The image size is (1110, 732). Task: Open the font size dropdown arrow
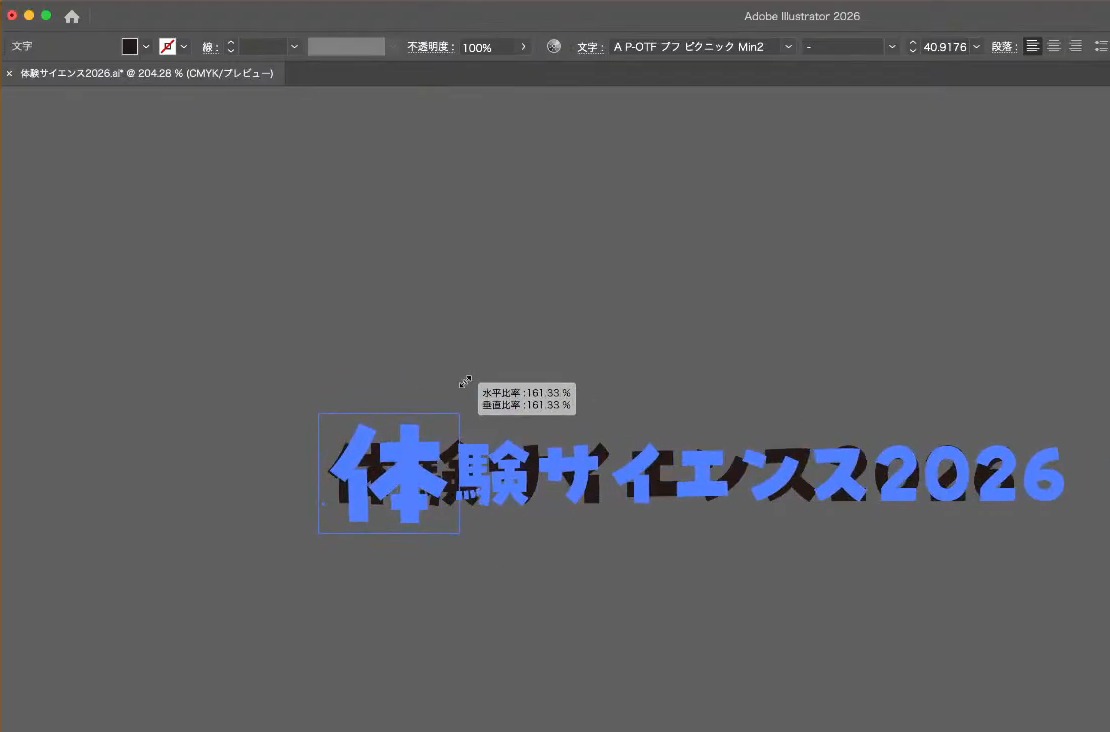coord(977,47)
